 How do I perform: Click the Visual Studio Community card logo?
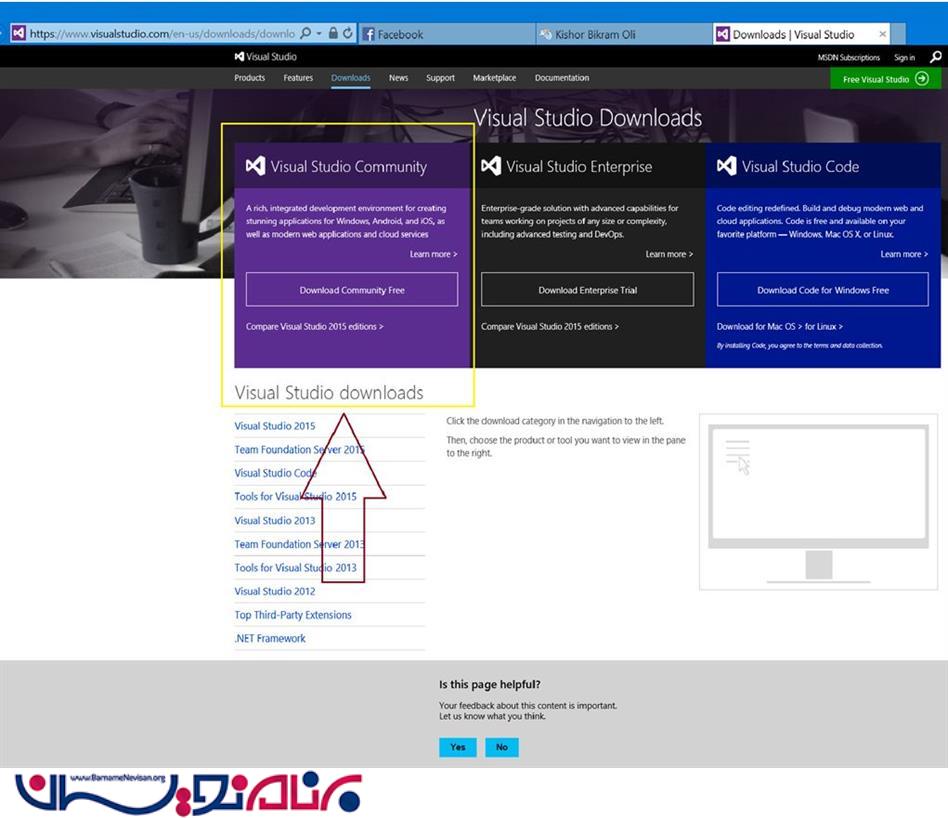click(255, 166)
